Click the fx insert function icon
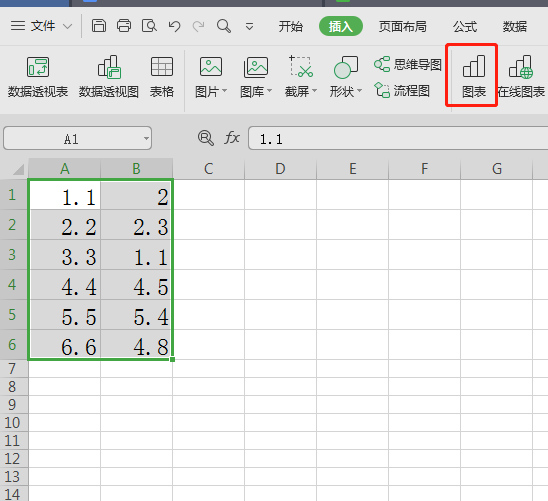This screenshot has height=501, width=548. 232,138
